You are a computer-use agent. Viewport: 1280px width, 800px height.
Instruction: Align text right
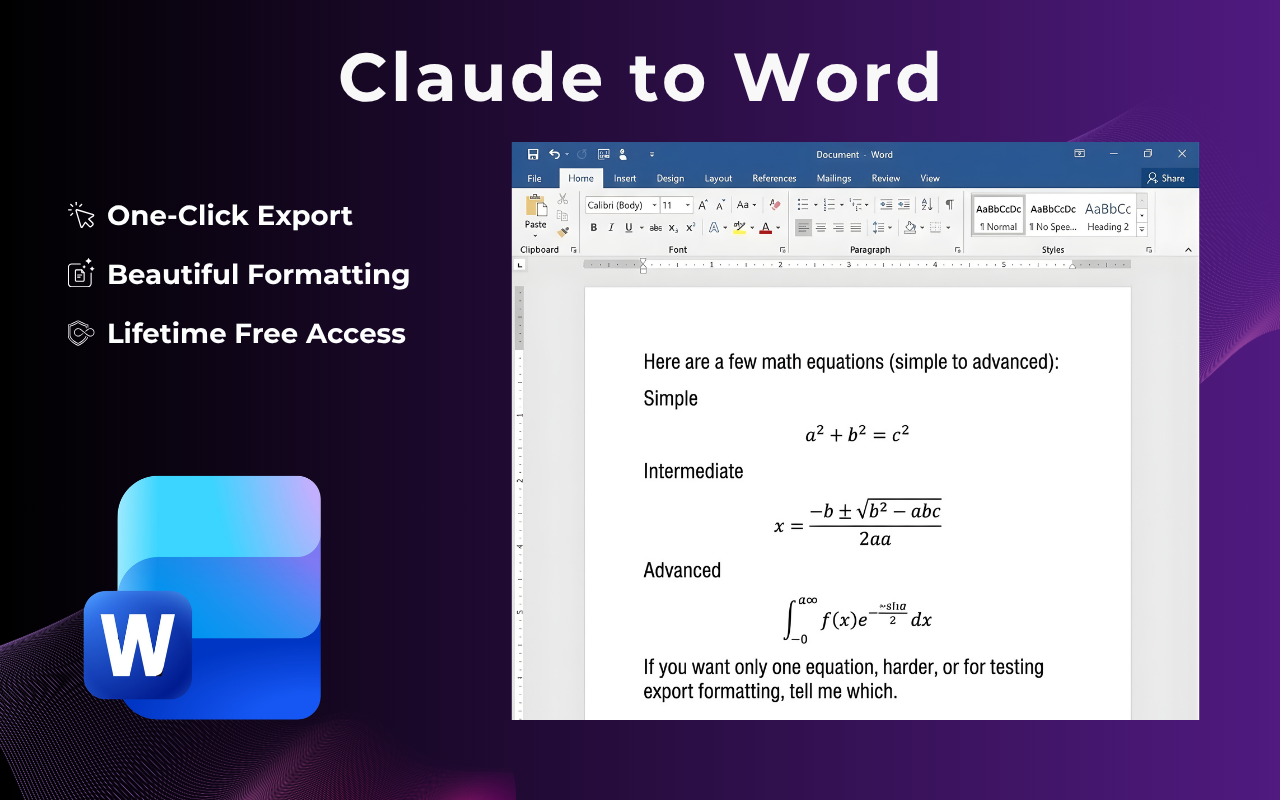click(x=838, y=228)
